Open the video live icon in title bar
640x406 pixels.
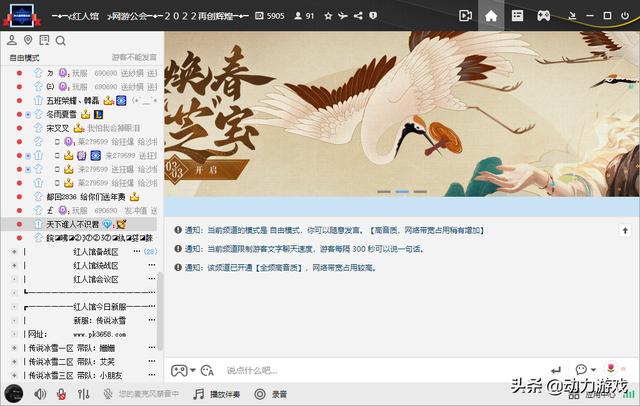(x=465, y=16)
